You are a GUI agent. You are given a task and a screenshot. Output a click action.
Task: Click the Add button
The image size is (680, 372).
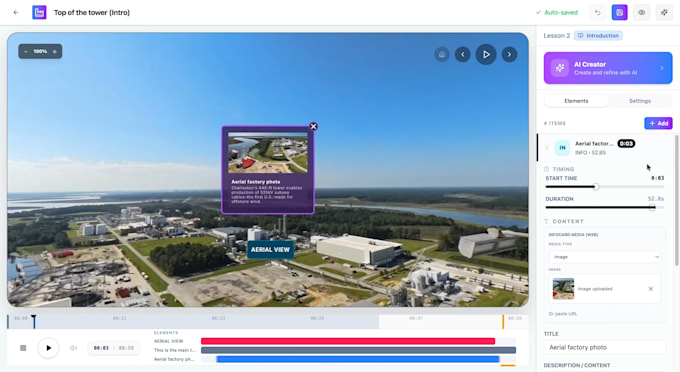[658, 123]
